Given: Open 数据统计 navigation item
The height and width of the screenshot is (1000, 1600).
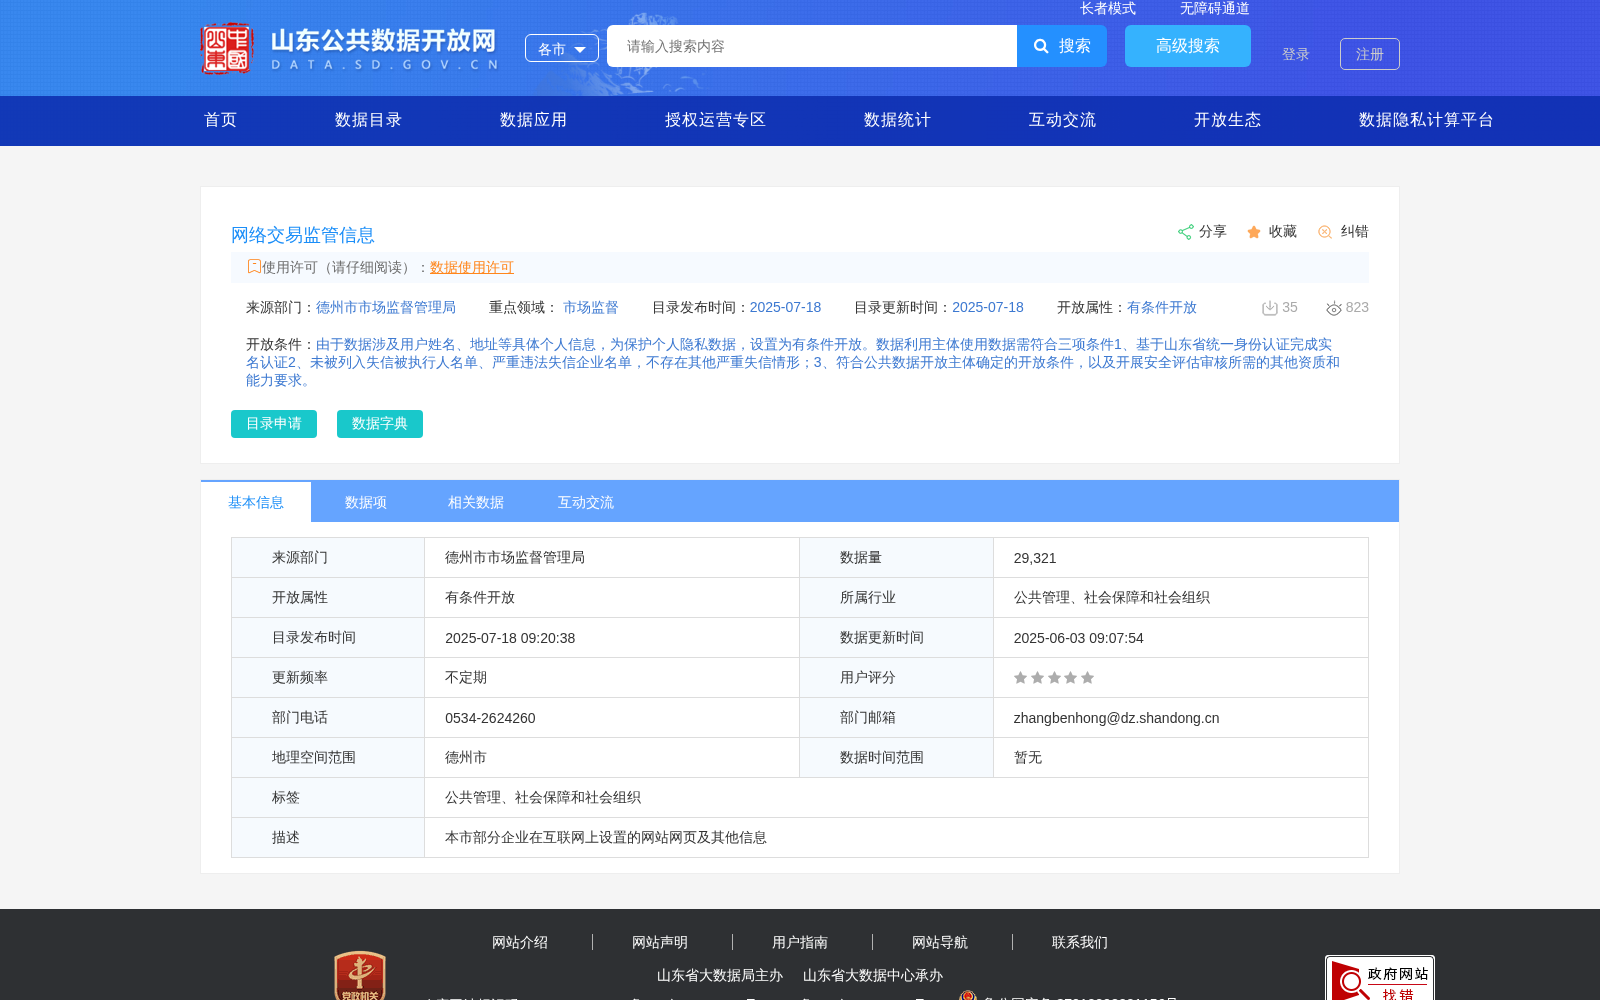Looking at the screenshot, I should 897,120.
